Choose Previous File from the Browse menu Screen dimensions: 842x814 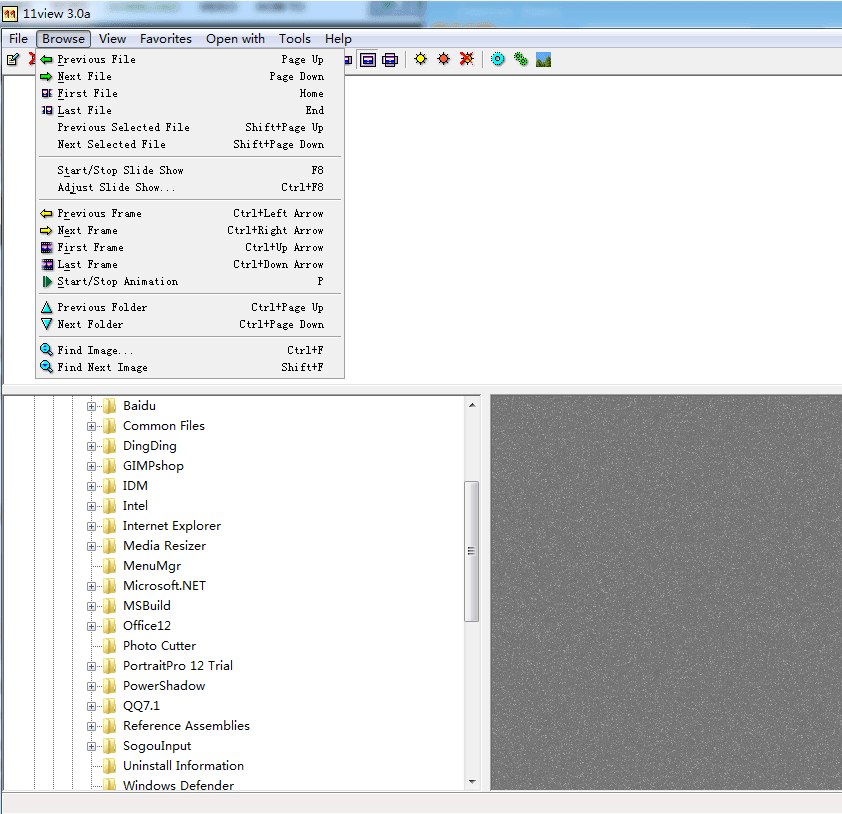pos(96,60)
